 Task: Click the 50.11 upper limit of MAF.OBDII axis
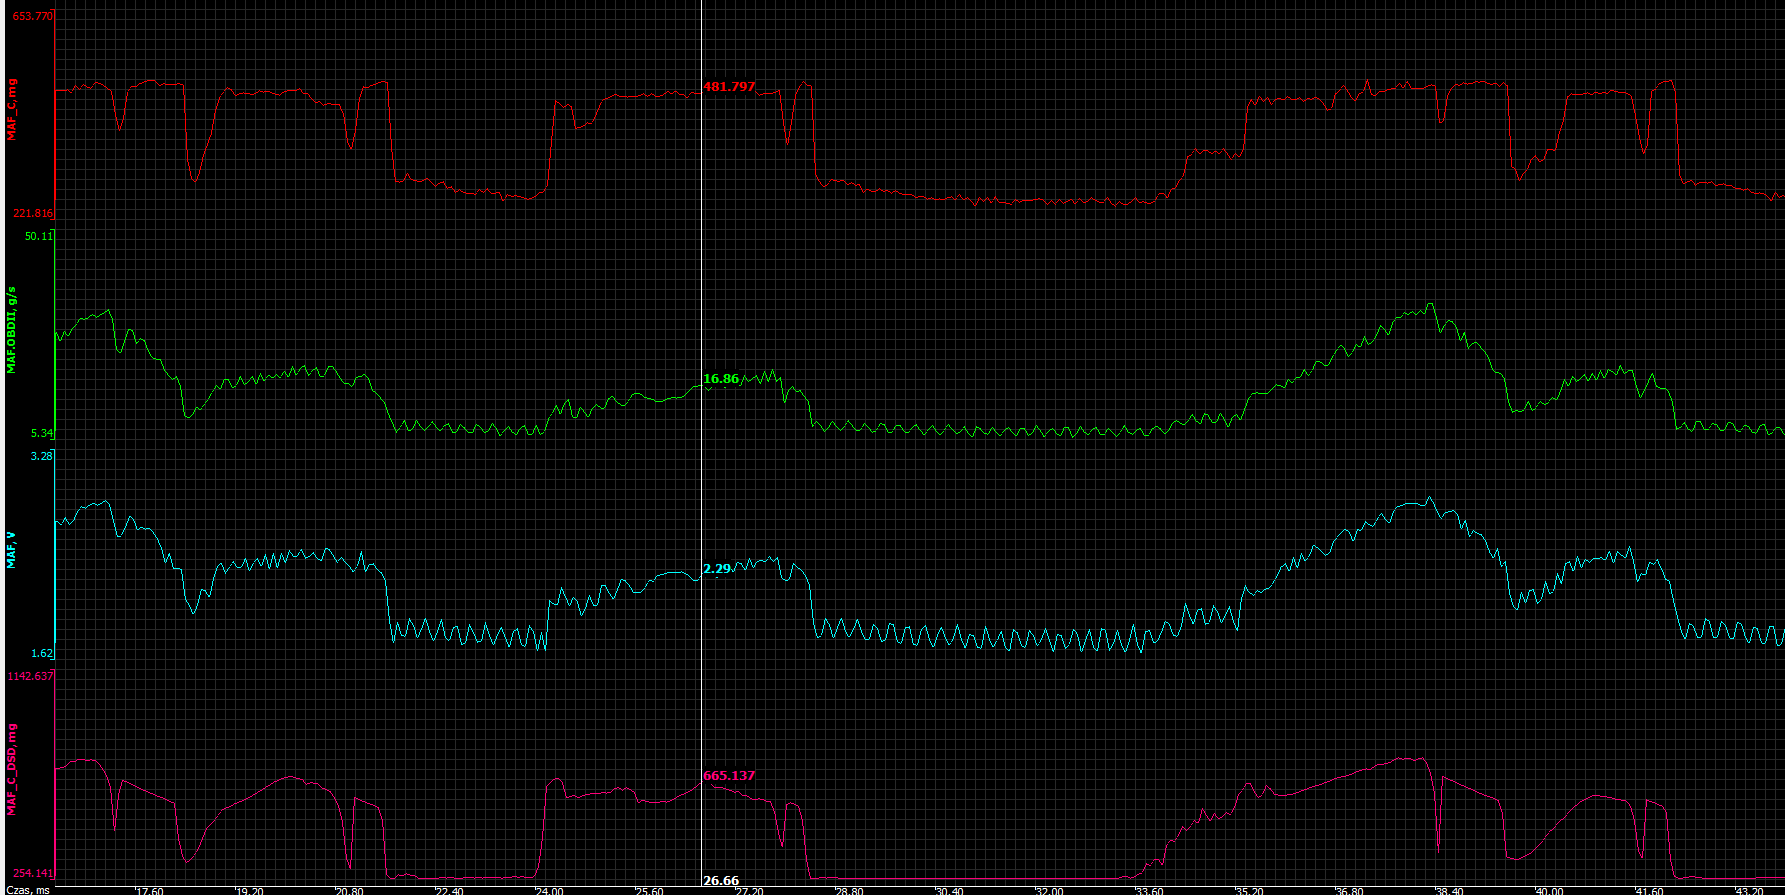[x=39, y=236]
